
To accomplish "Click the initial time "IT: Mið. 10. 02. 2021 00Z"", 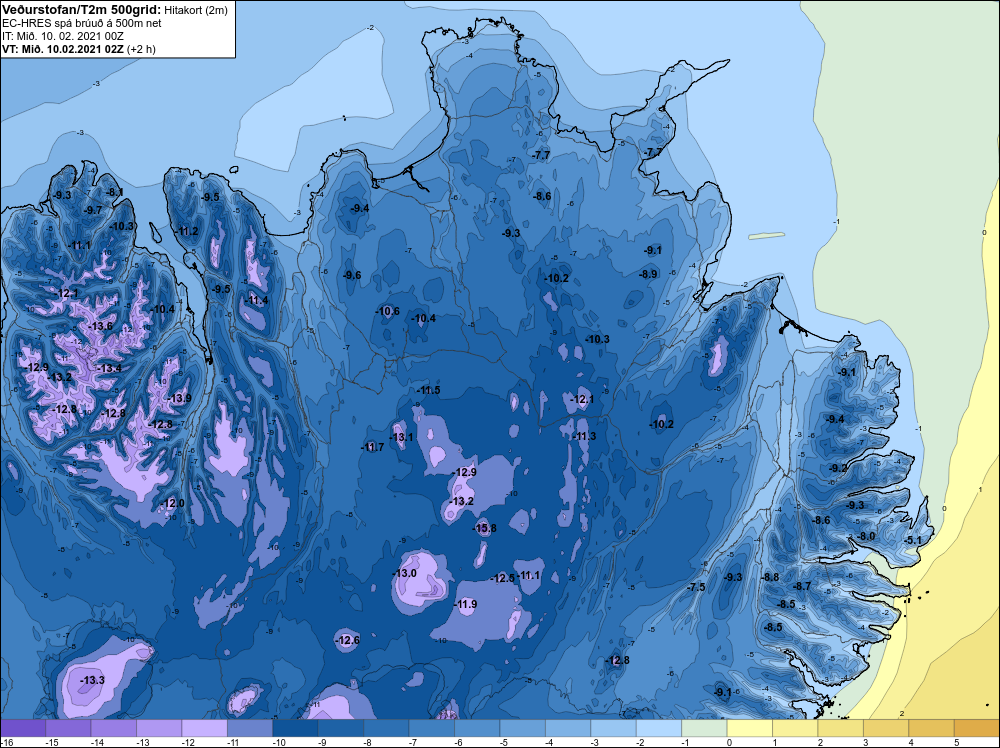I will tap(62, 36).
